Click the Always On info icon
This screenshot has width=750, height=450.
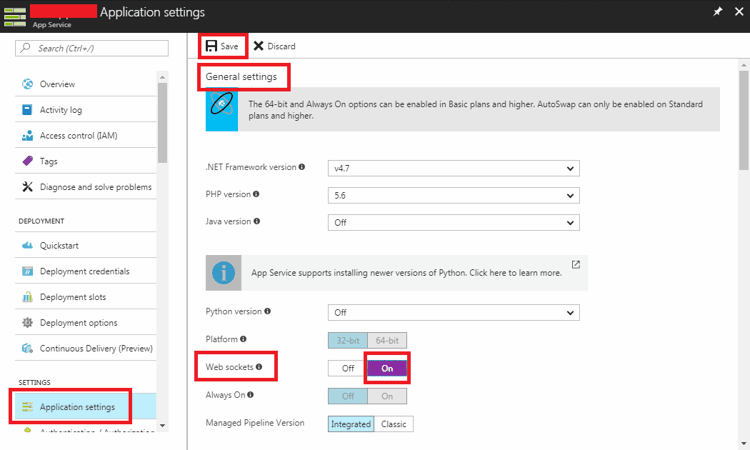click(x=251, y=395)
